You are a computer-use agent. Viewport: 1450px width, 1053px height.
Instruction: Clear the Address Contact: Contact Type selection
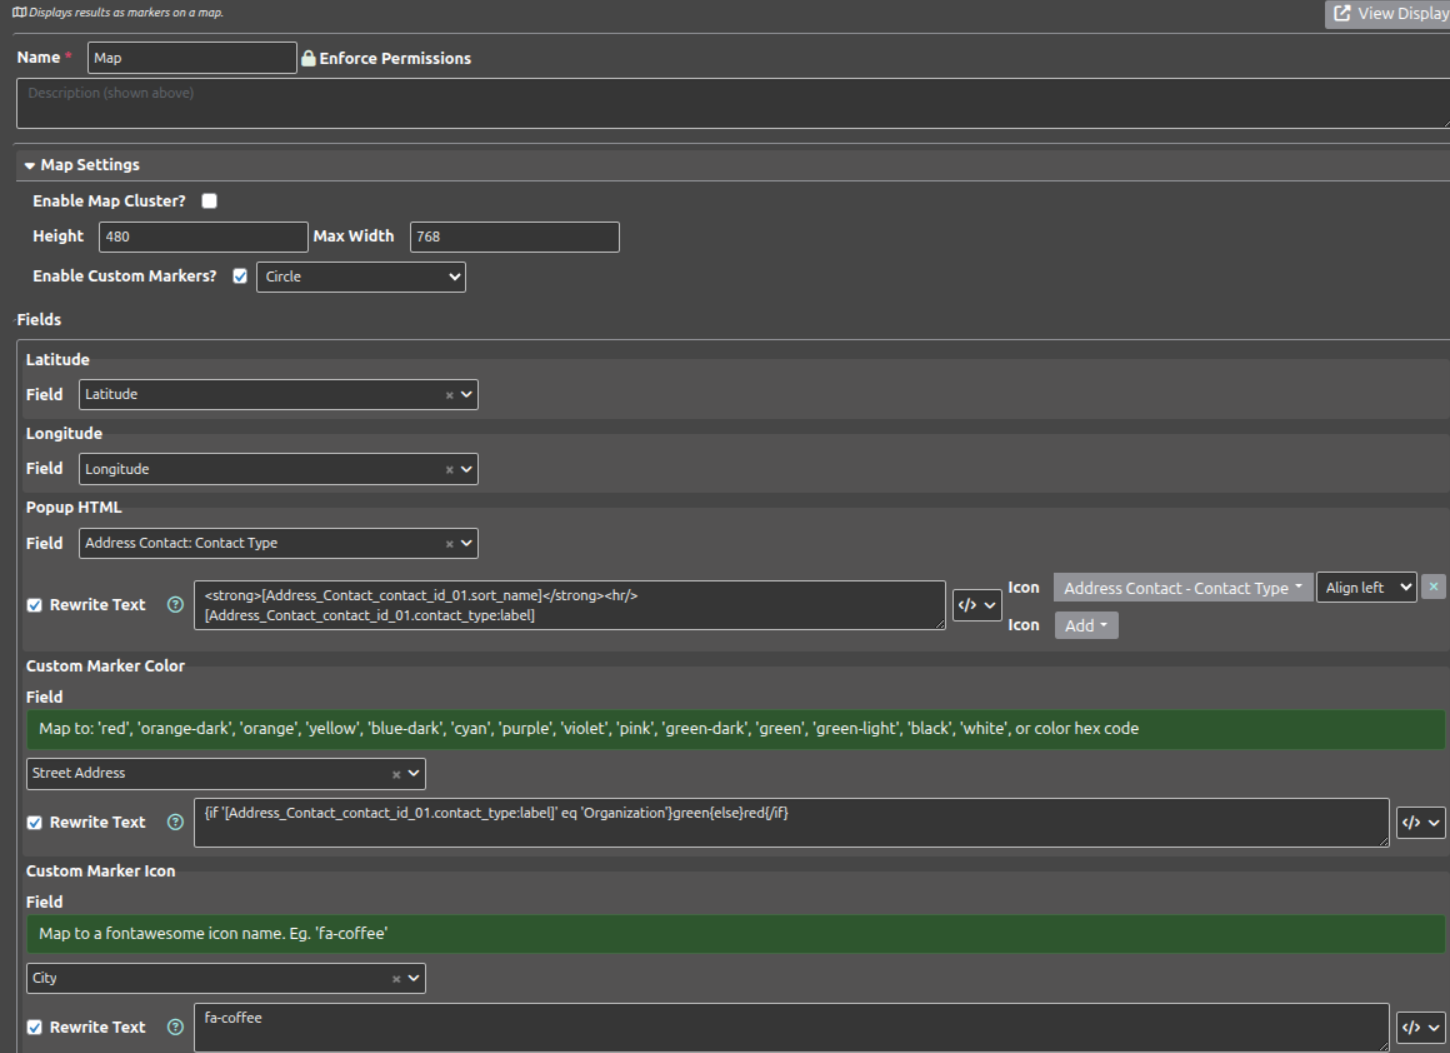click(449, 543)
